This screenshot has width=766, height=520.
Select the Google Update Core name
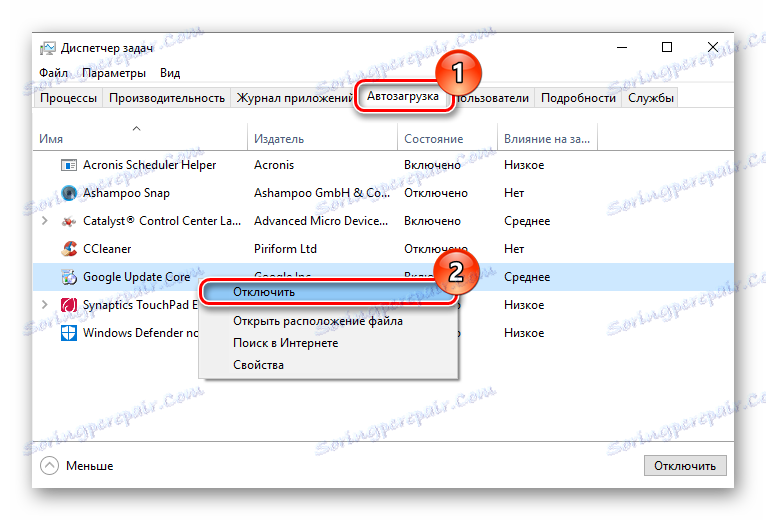click(137, 277)
